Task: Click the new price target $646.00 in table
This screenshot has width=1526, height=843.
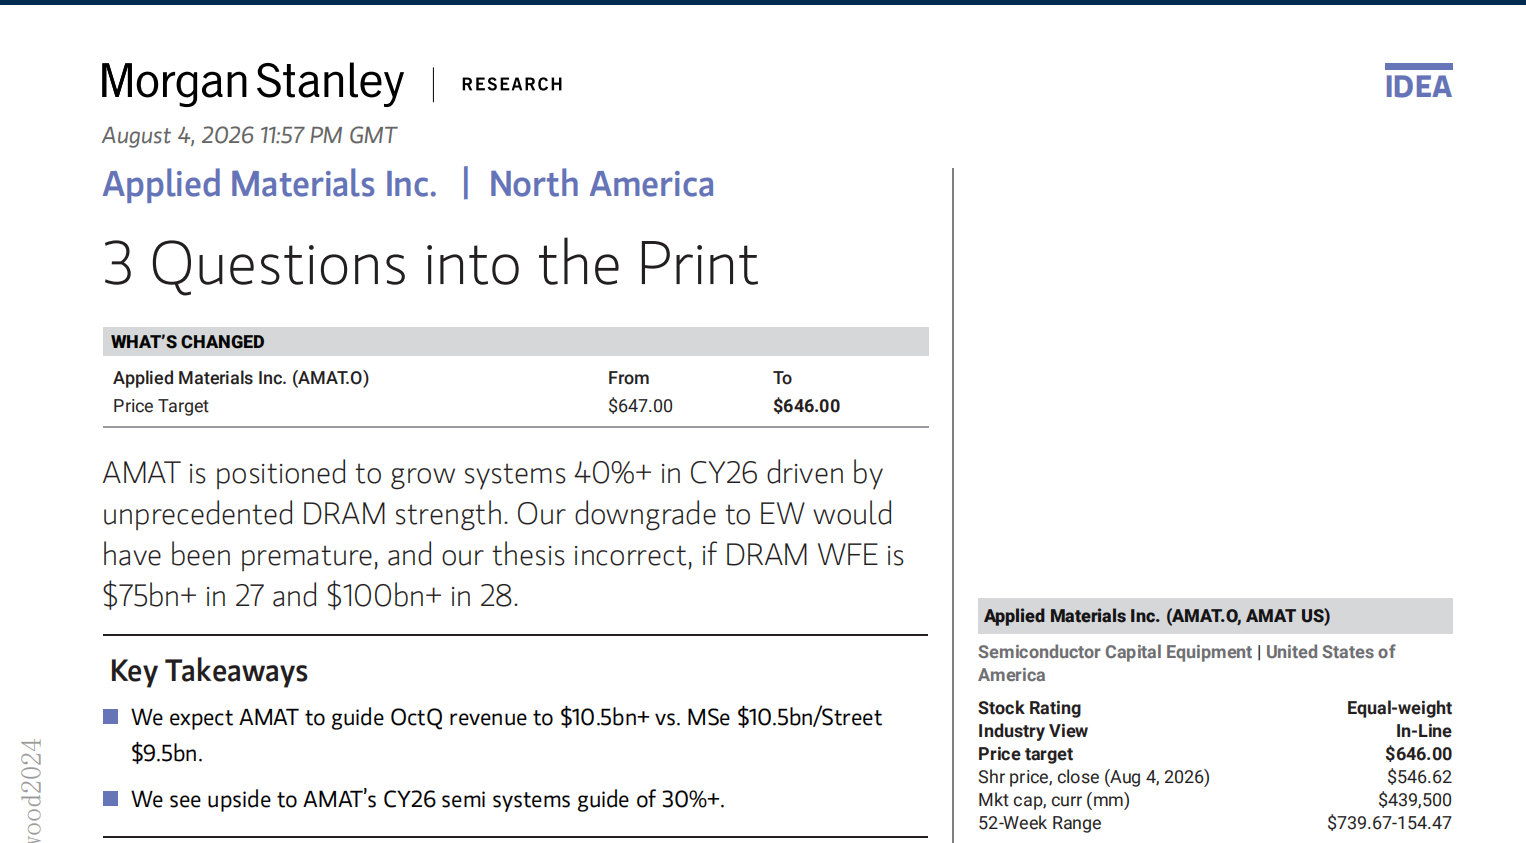Action: (806, 406)
